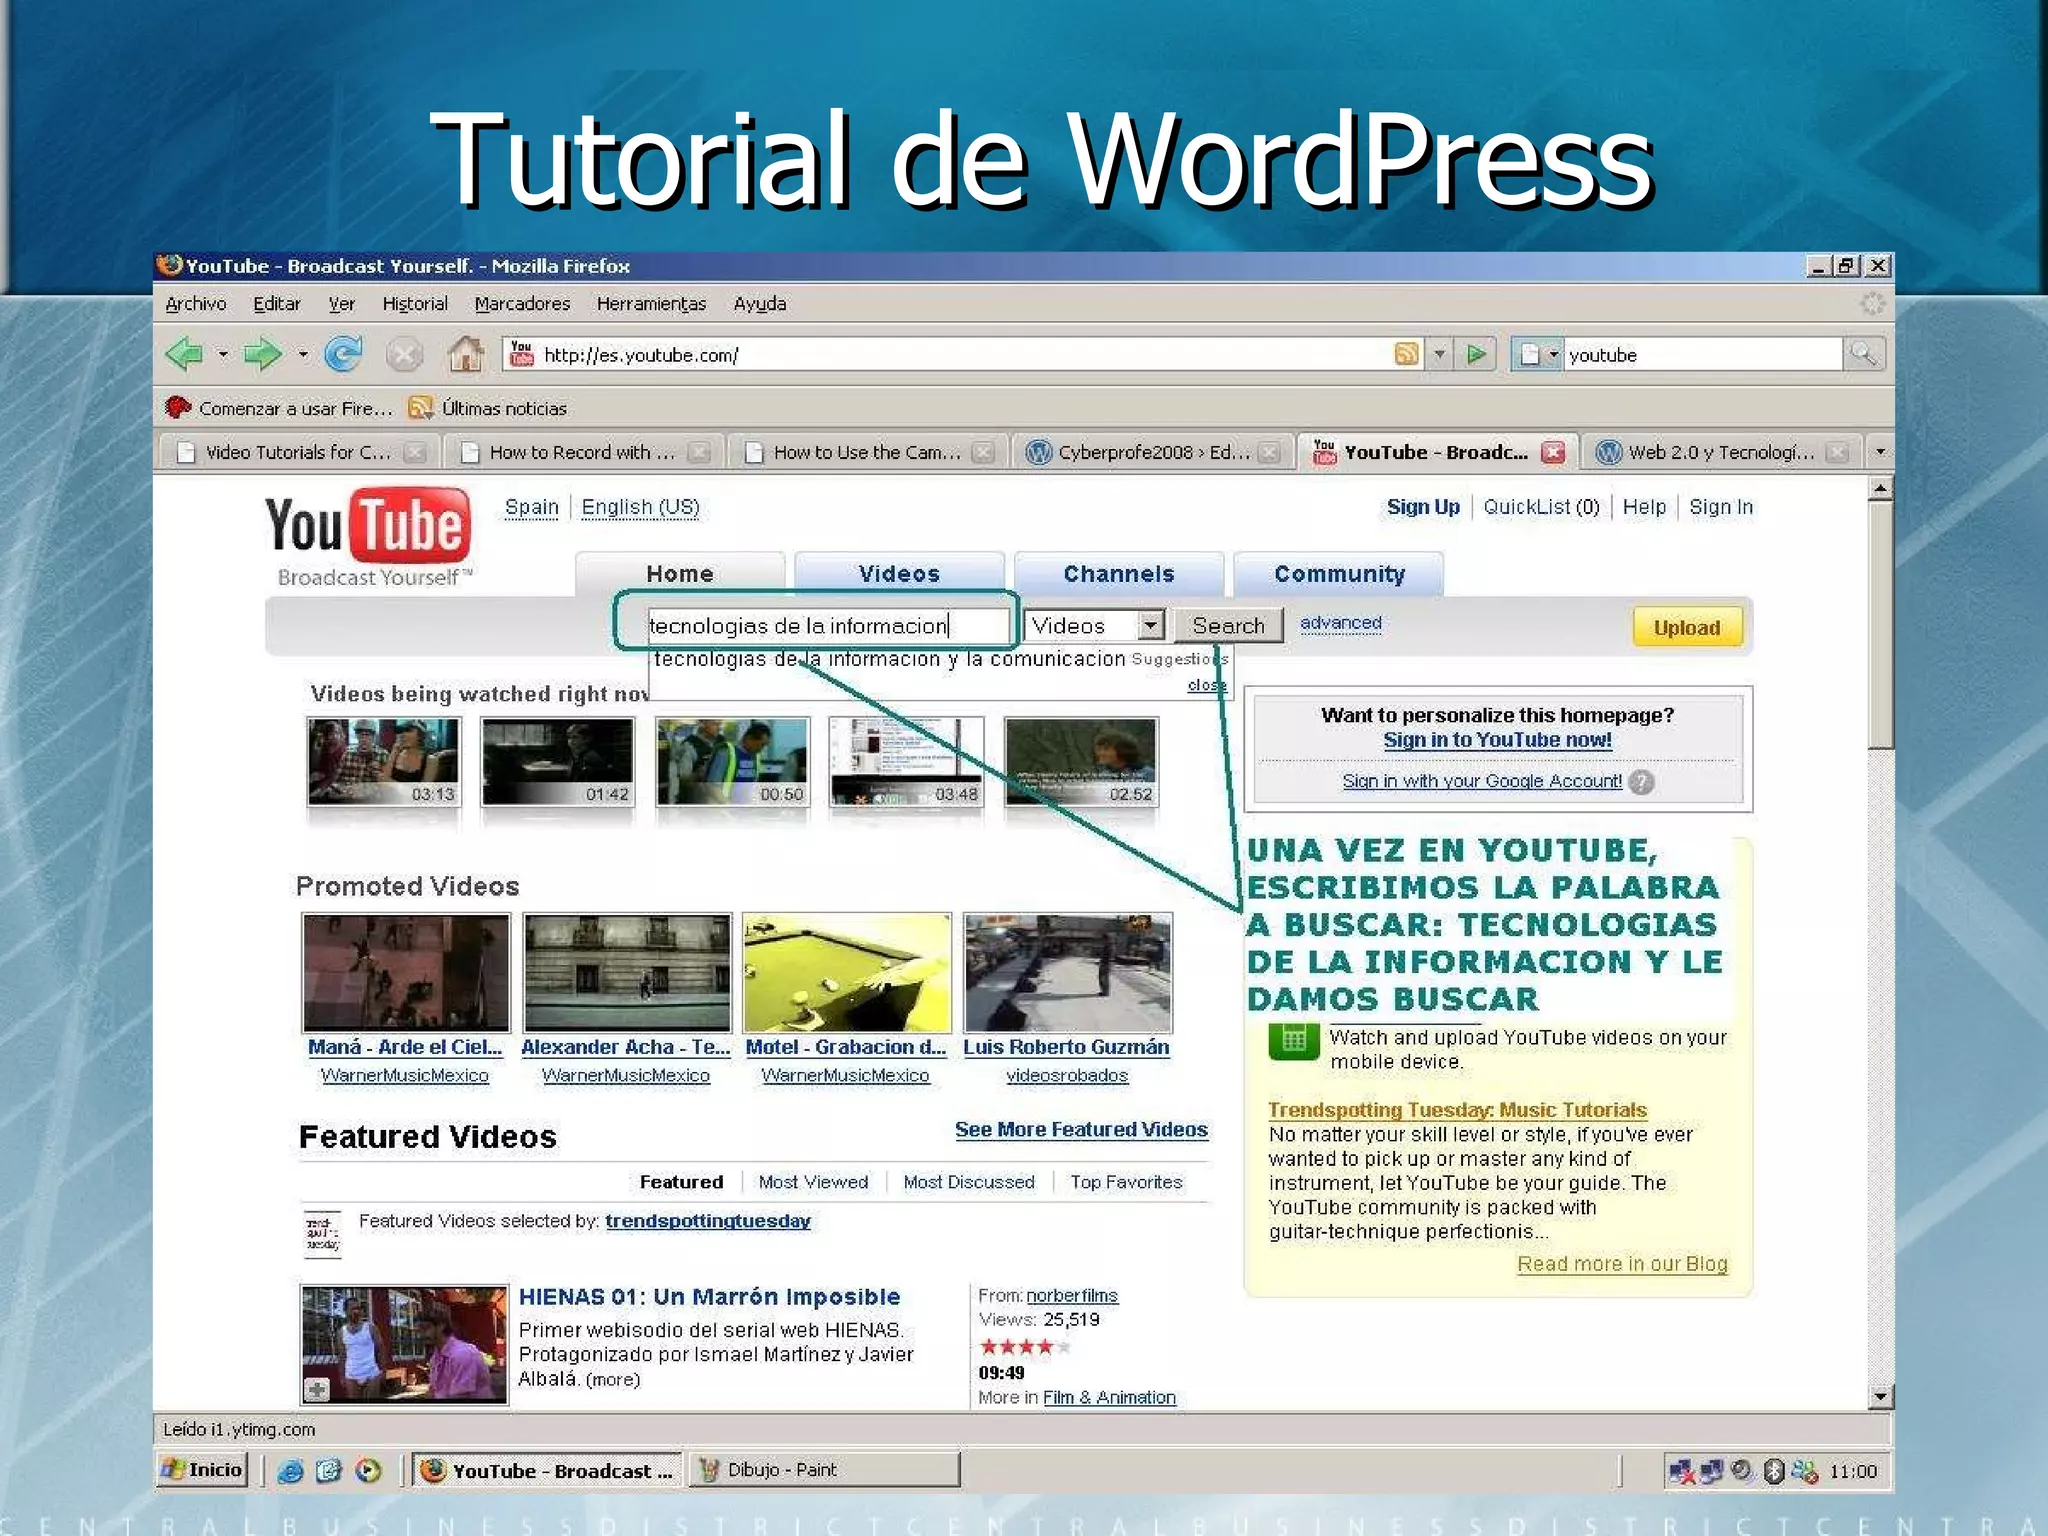2048x1536 pixels.
Task: Go to the Firefox home page icon
Action: pos(465,354)
